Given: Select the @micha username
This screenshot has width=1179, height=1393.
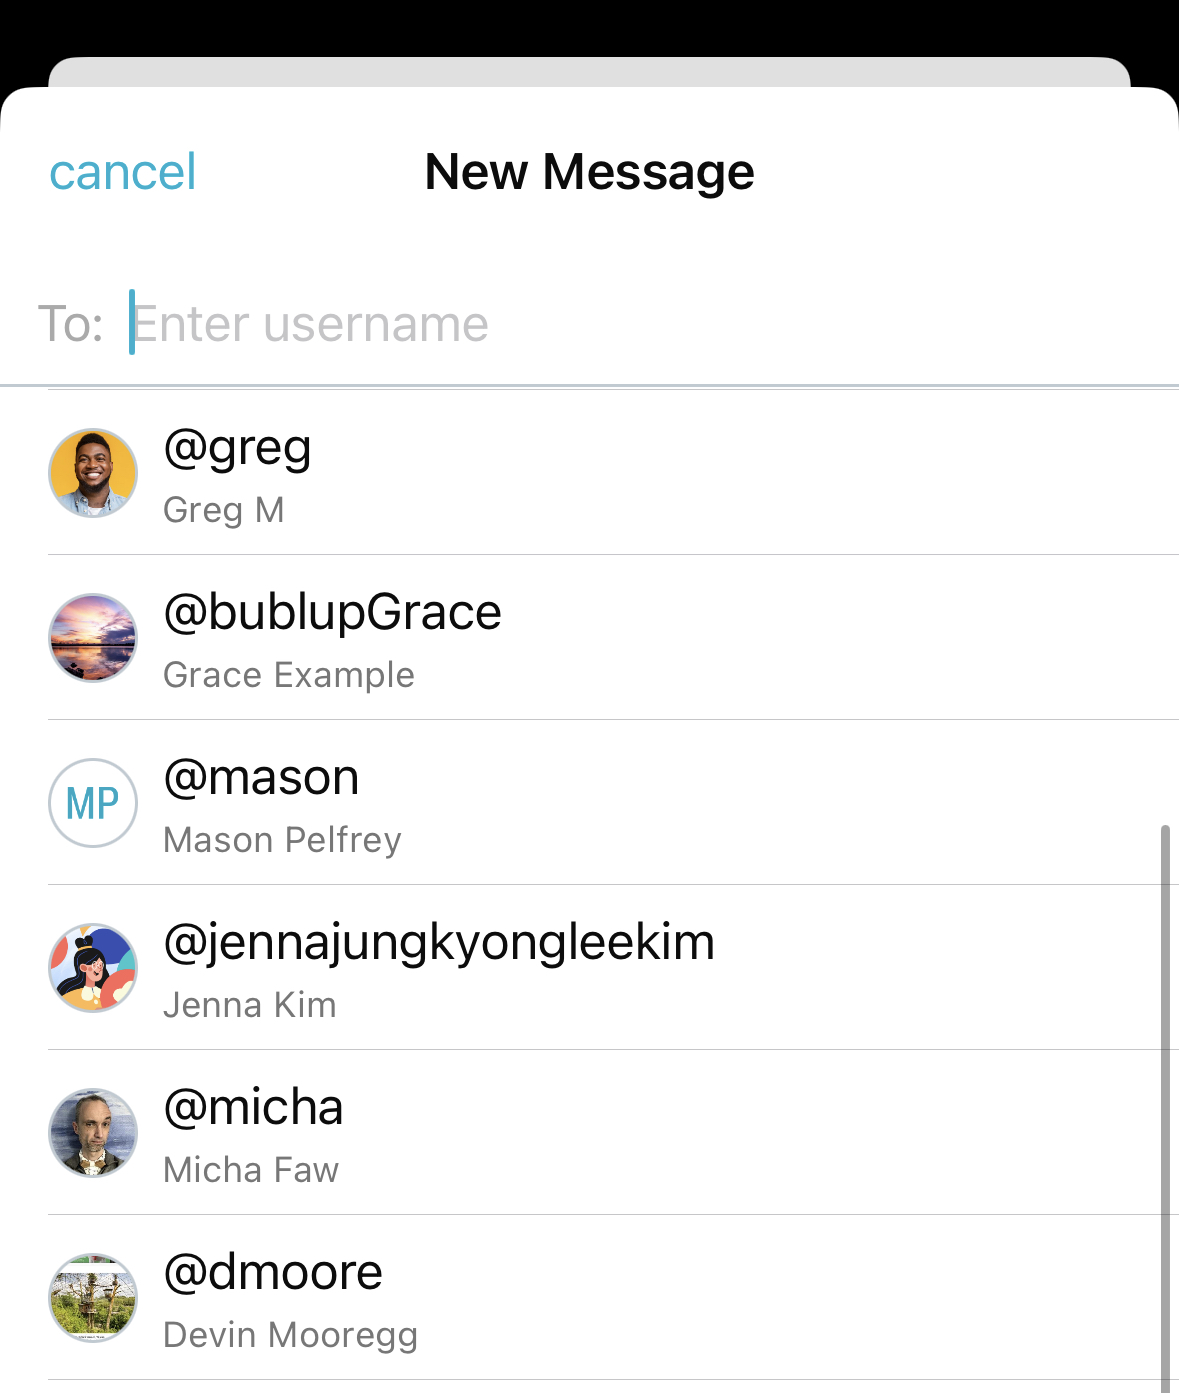Looking at the screenshot, I should click(x=253, y=1108).
